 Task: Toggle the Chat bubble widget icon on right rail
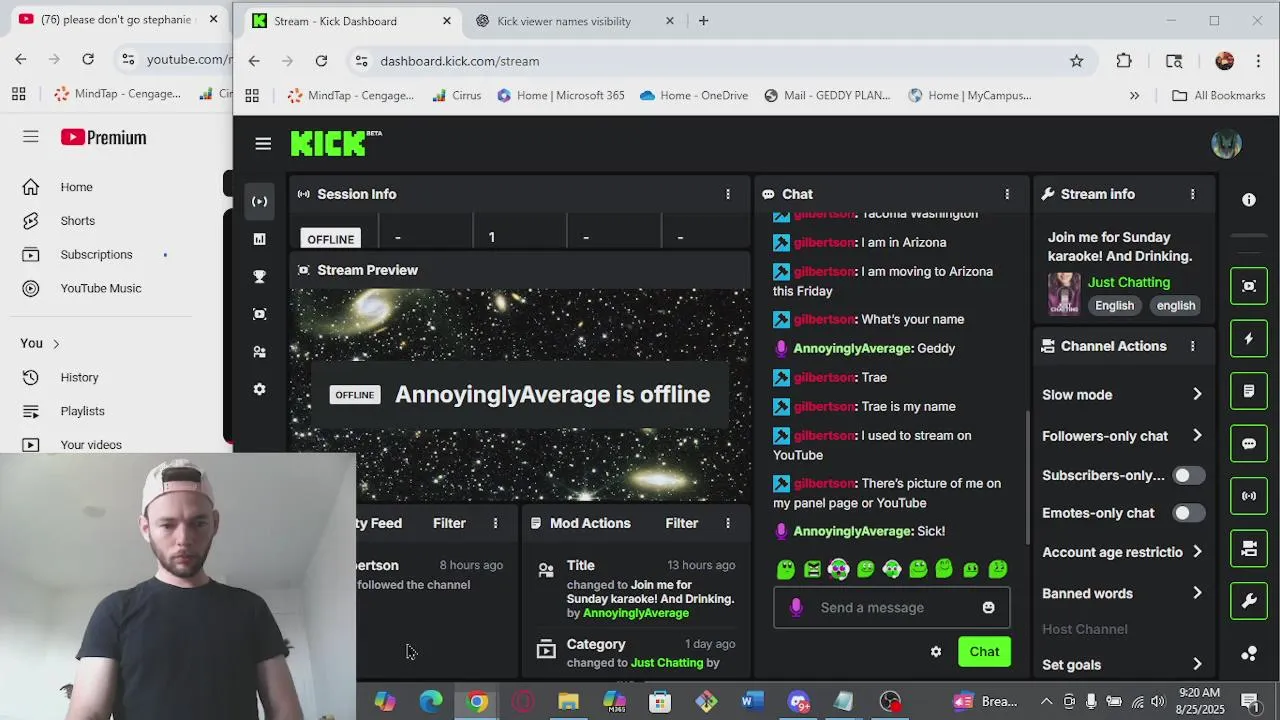point(1249,443)
